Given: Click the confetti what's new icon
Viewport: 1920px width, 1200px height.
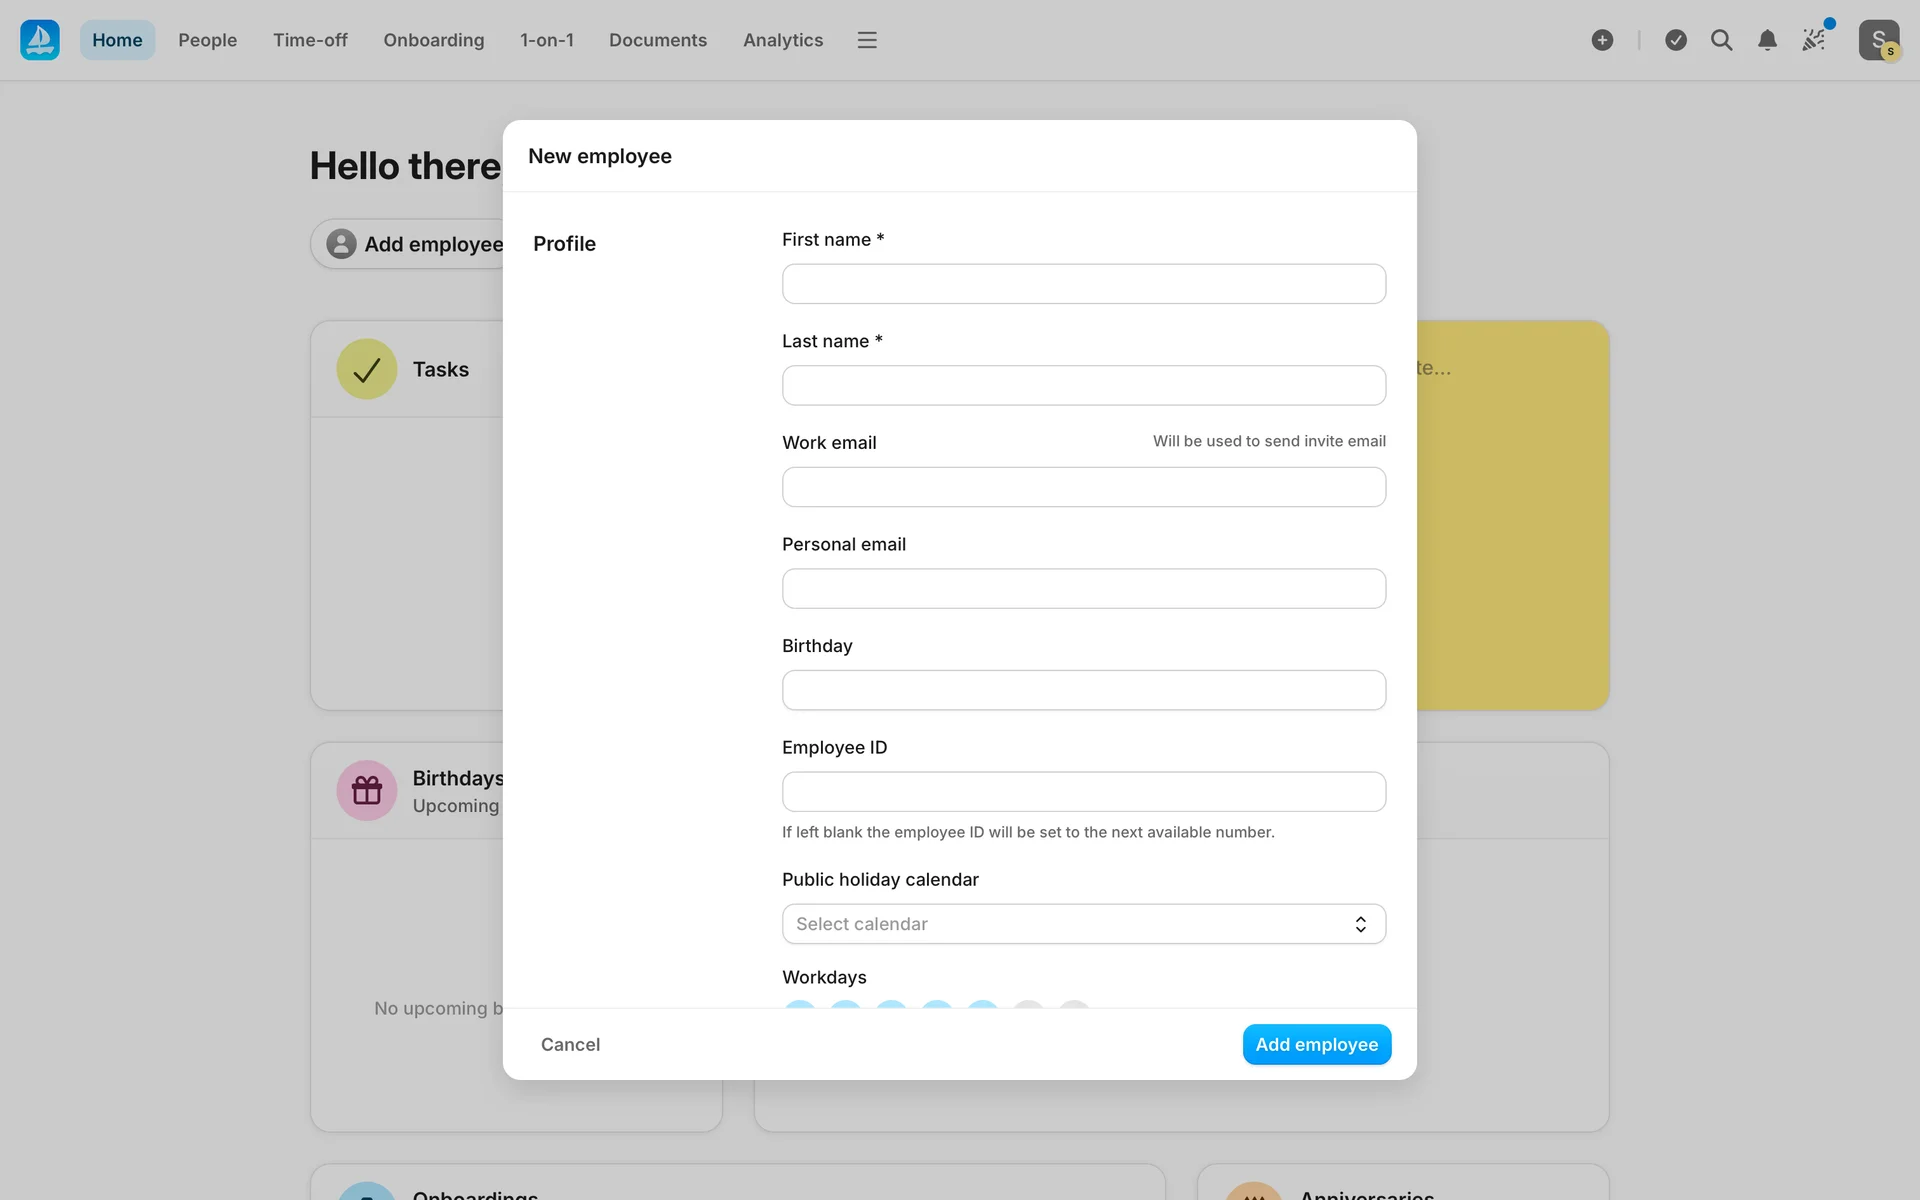Looking at the screenshot, I should [x=1814, y=40].
